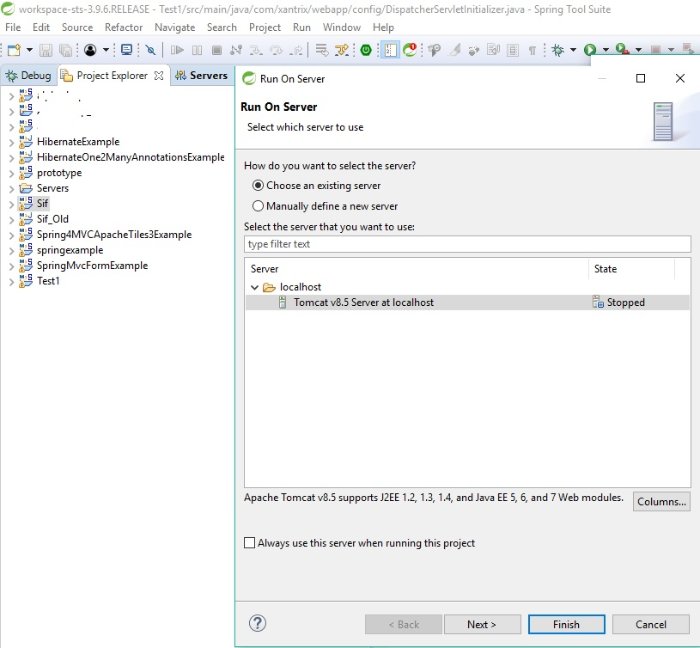Click Use Step Filters toolbar icon
This screenshot has height=648, width=700.
click(342, 50)
